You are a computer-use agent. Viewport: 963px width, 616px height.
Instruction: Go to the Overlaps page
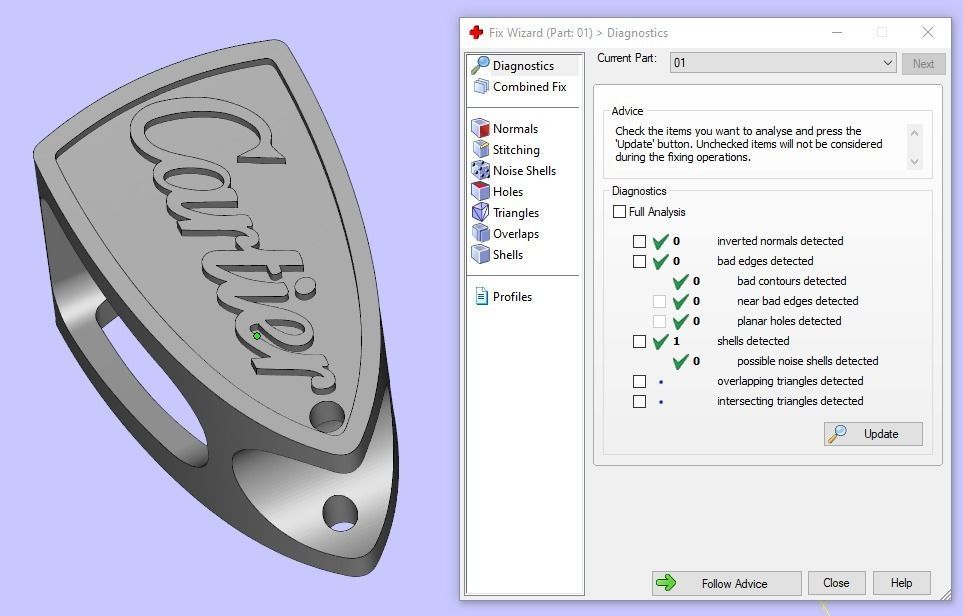pos(516,233)
